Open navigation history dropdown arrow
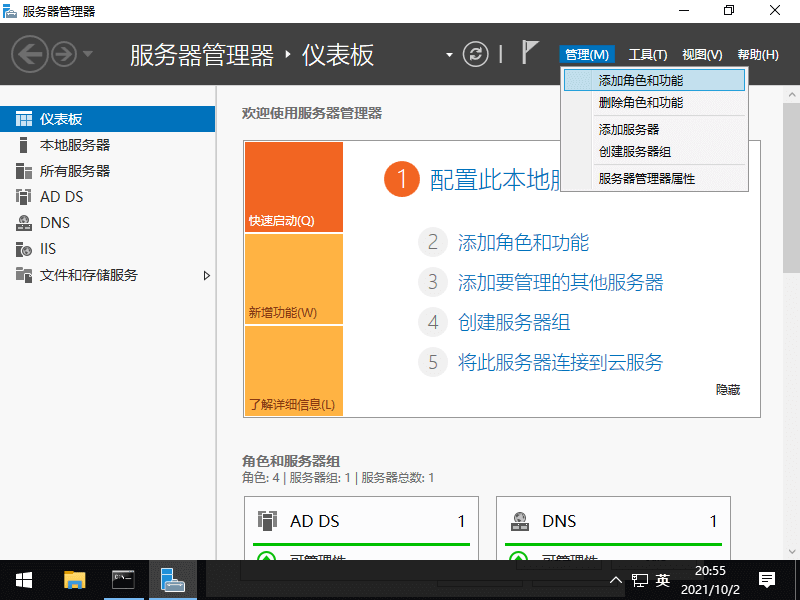This screenshot has width=800, height=600. pyautogui.click(x=88, y=53)
